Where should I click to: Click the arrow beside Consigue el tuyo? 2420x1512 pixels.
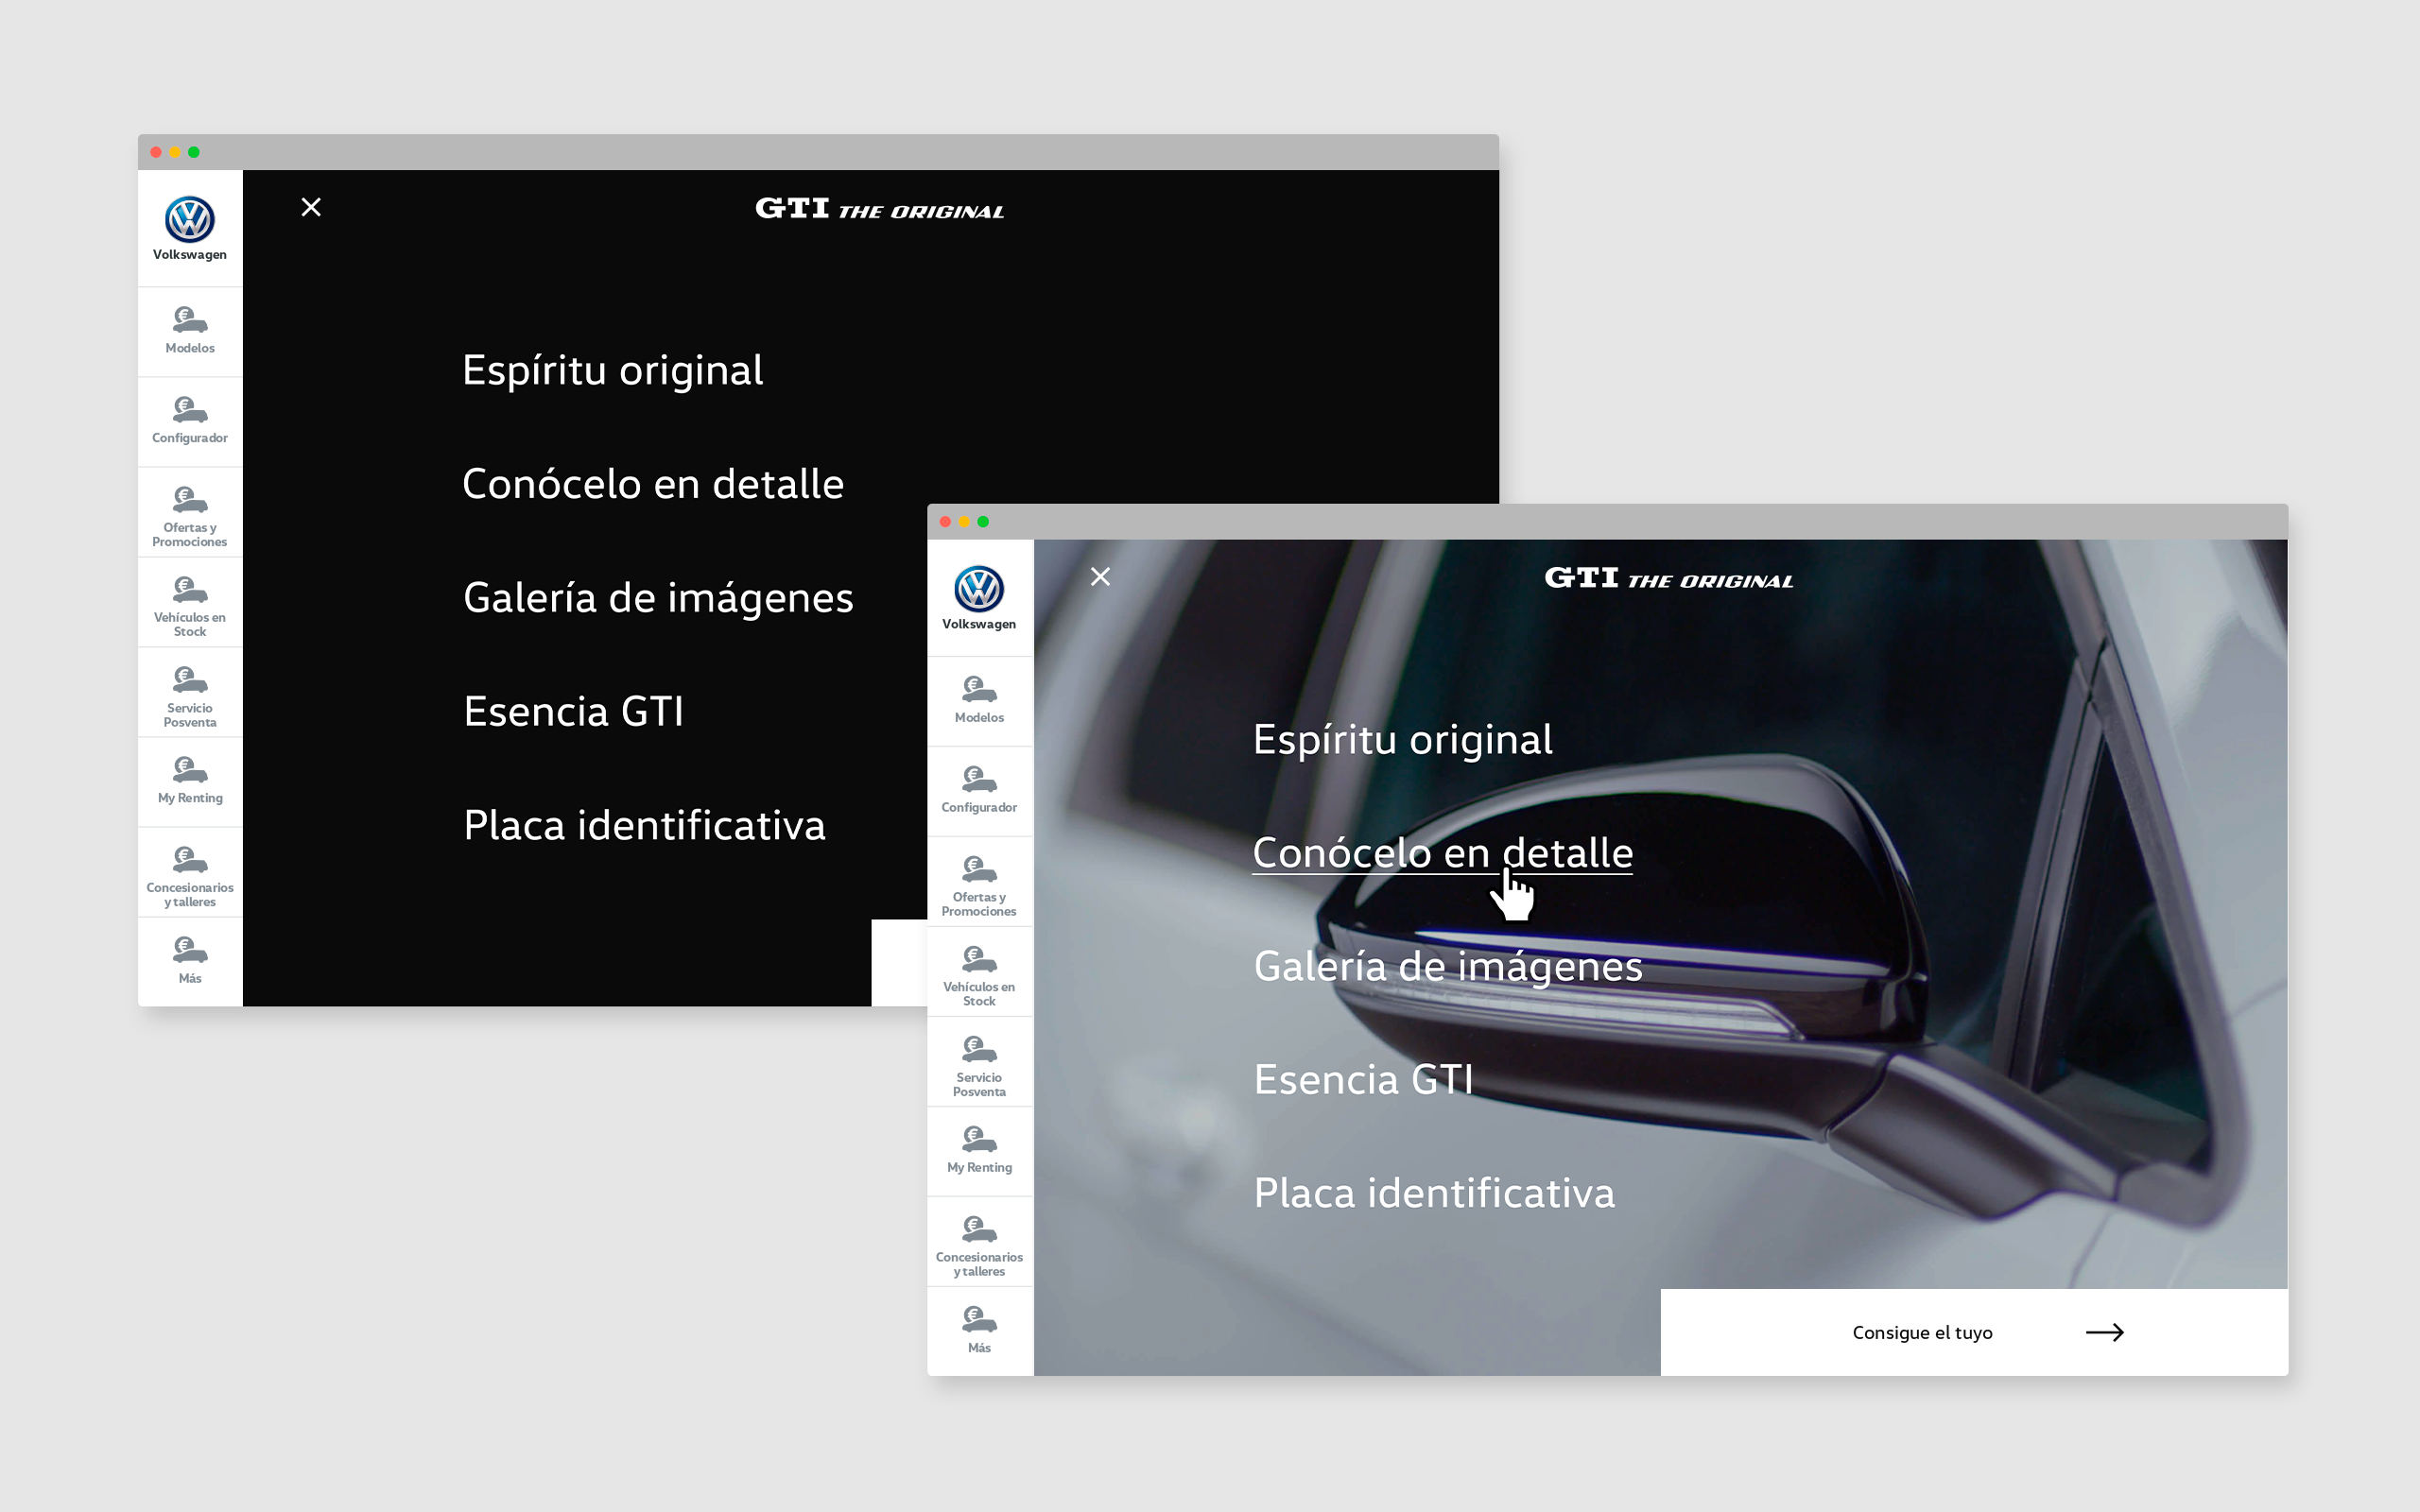(2104, 1332)
